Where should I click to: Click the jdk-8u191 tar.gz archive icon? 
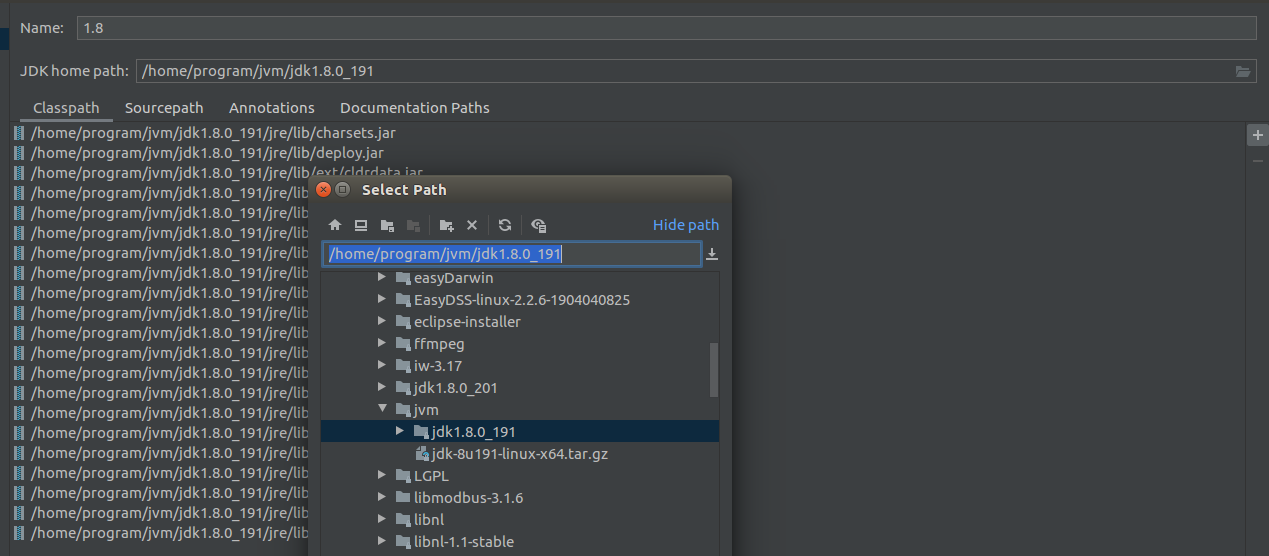pos(422,454)
